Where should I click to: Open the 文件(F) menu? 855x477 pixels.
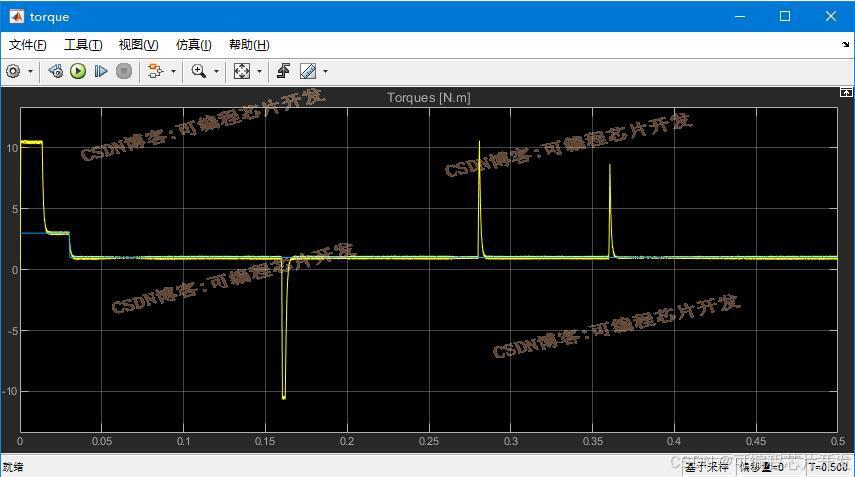(x=28, y=45)
